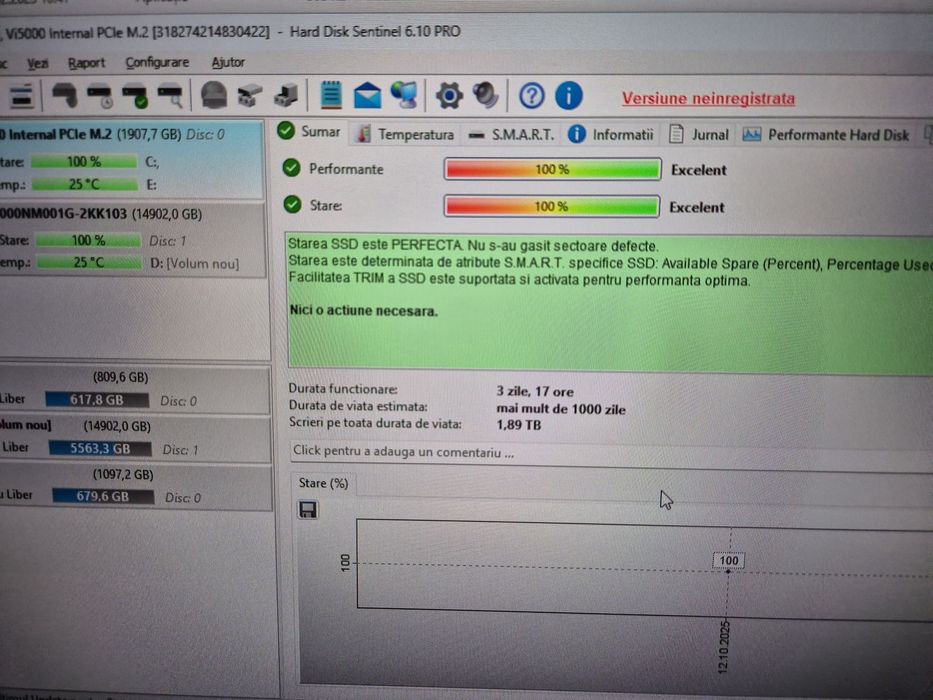Click the disk with blocks icon
Image resolution: width=933 pixels, height=700 pixels.
[x=250, y=95]
